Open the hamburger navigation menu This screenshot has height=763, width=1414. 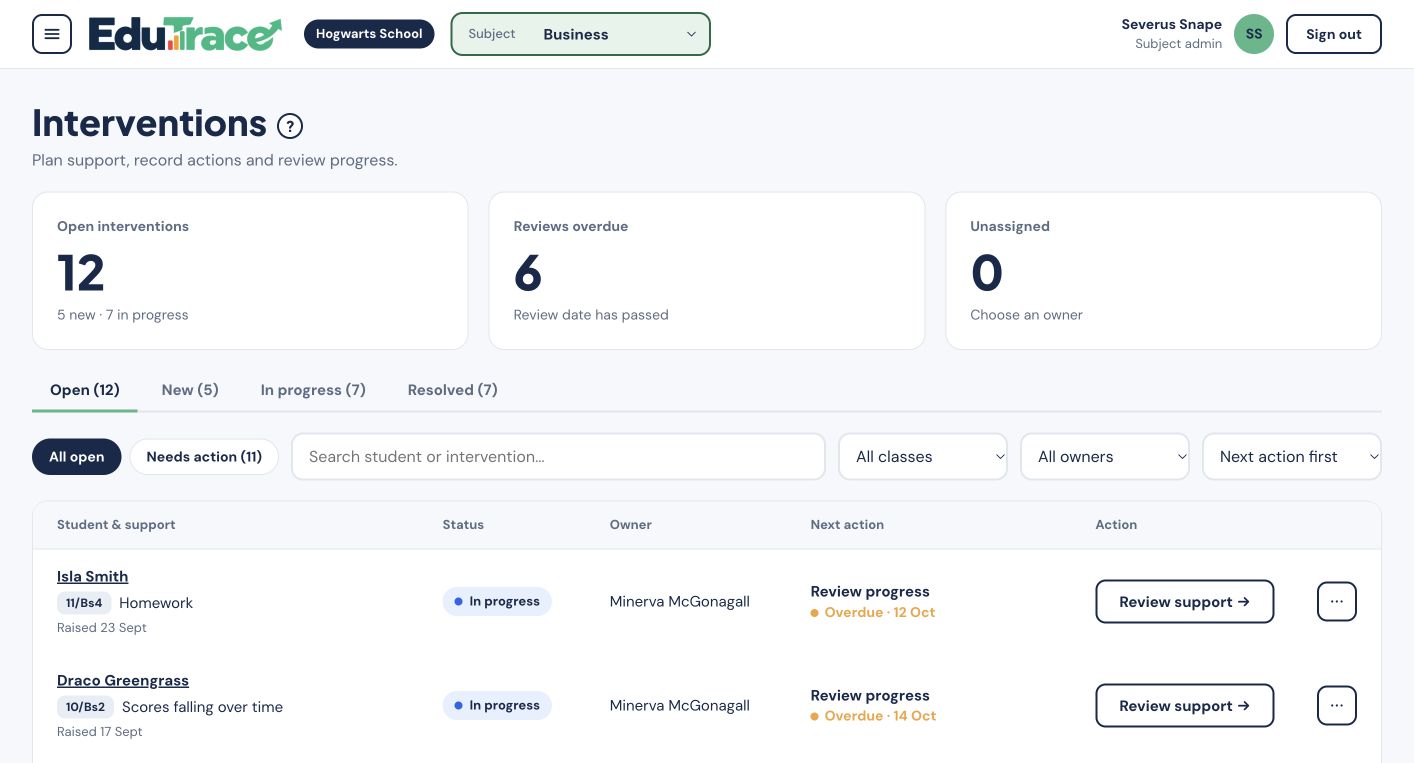click(x=52, y=34)
